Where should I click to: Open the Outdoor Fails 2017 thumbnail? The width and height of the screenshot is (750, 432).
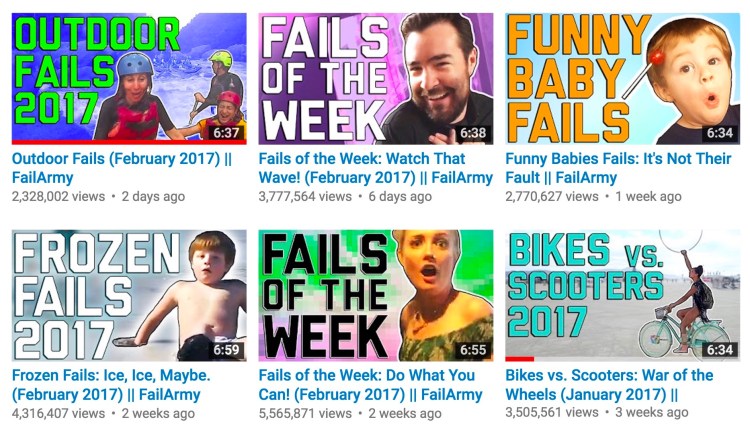coord(129,78)
